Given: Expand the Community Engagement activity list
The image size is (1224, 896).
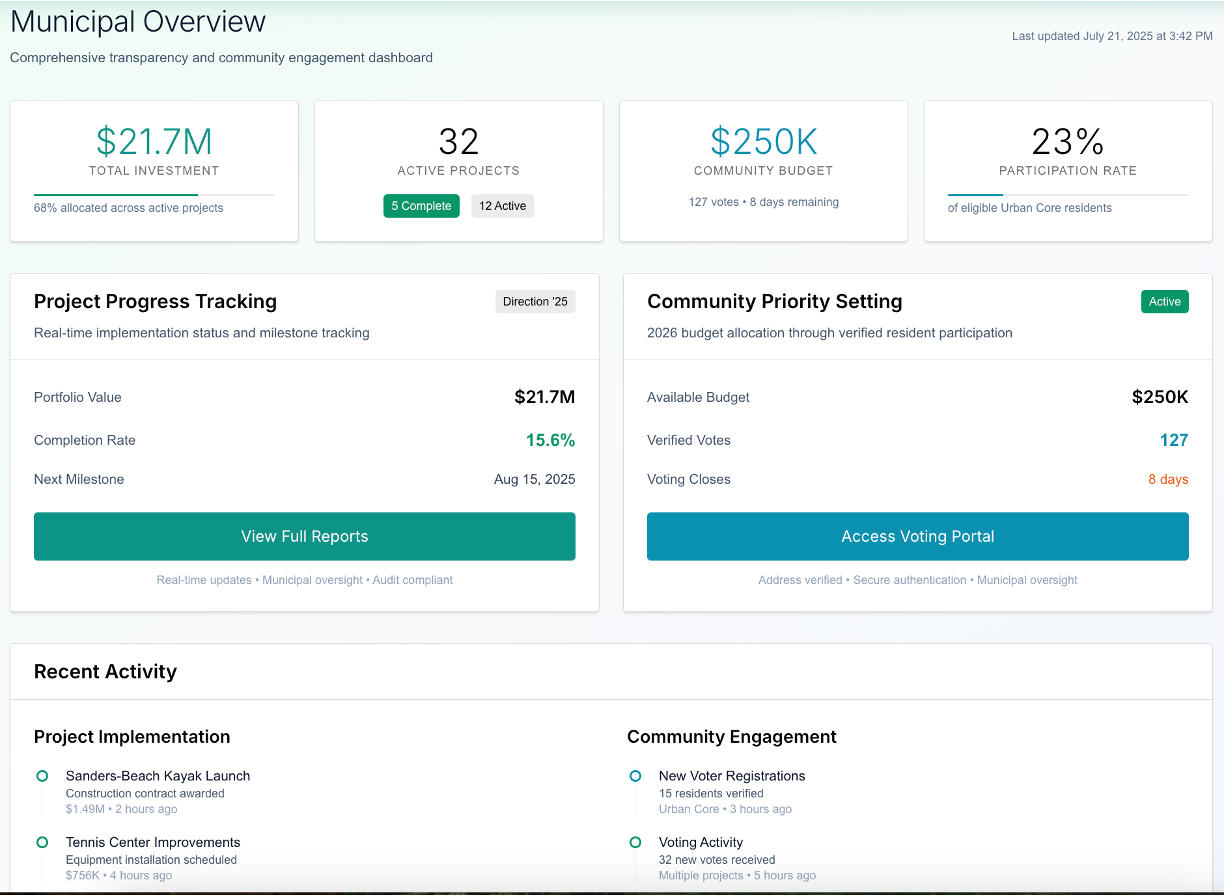Looking at the screenshot, I should pos(731,737).
